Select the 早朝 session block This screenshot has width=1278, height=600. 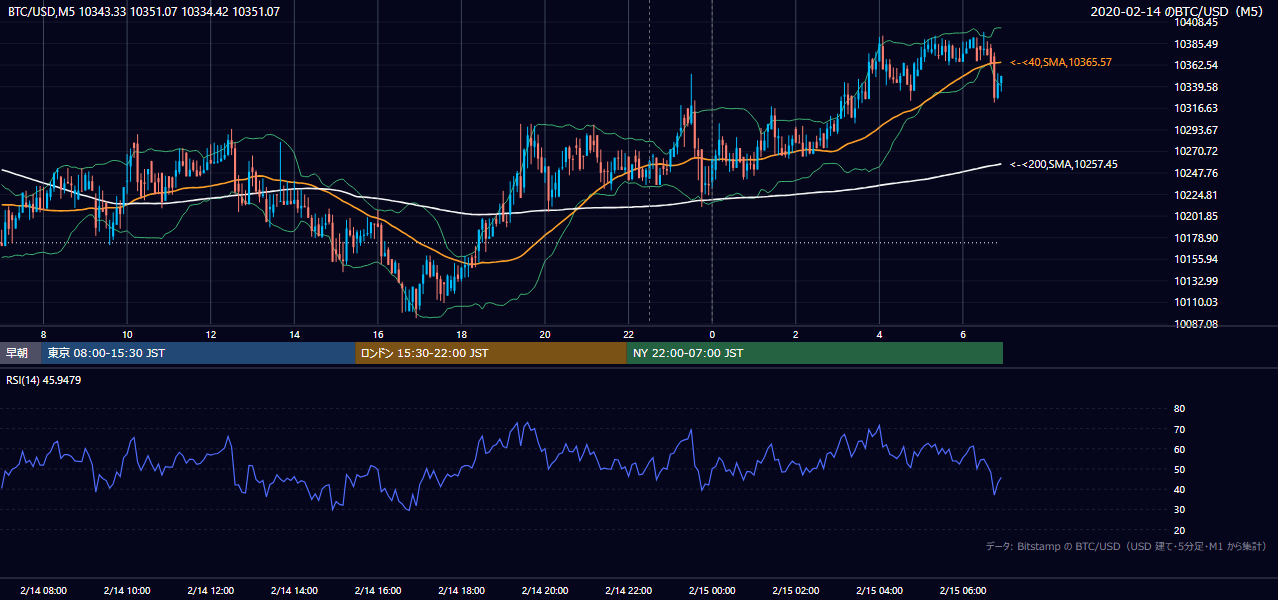[x=20, y=353]
